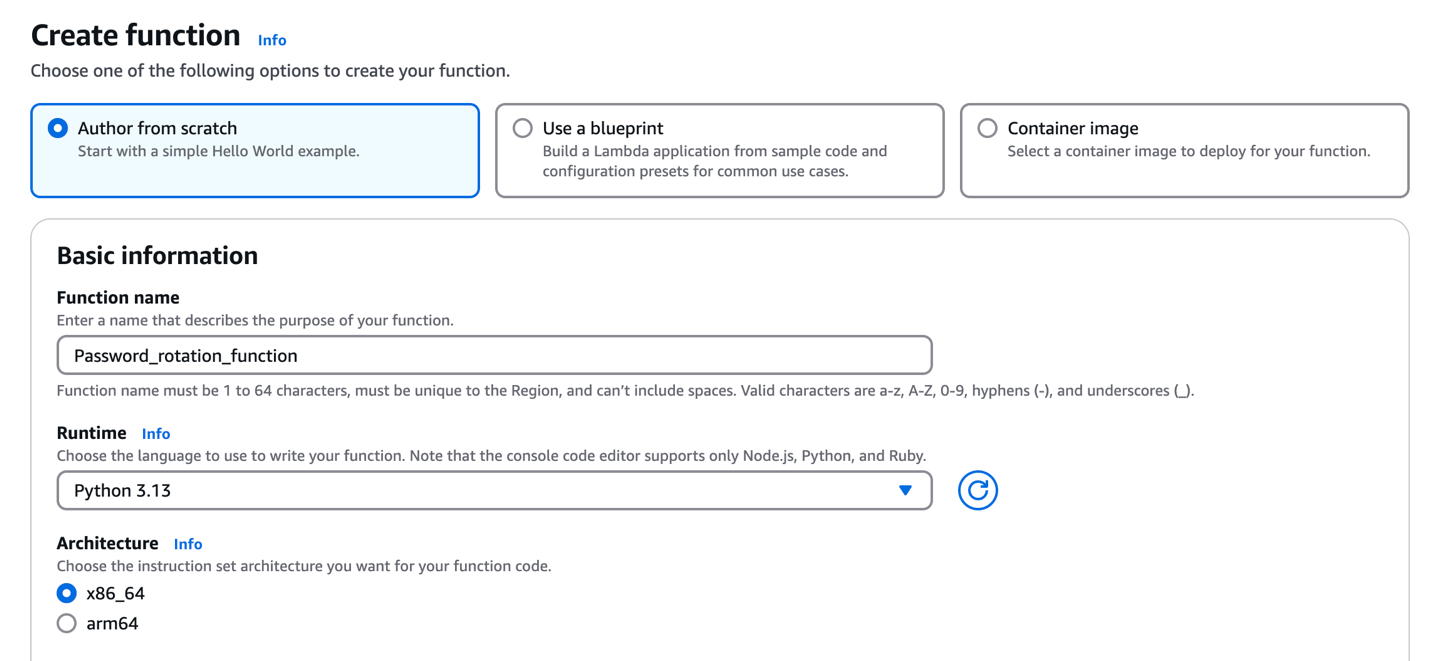The height and width of the screenshot is (661, 1430).
Task: Click the Create function page title
Action: [135, 35]
